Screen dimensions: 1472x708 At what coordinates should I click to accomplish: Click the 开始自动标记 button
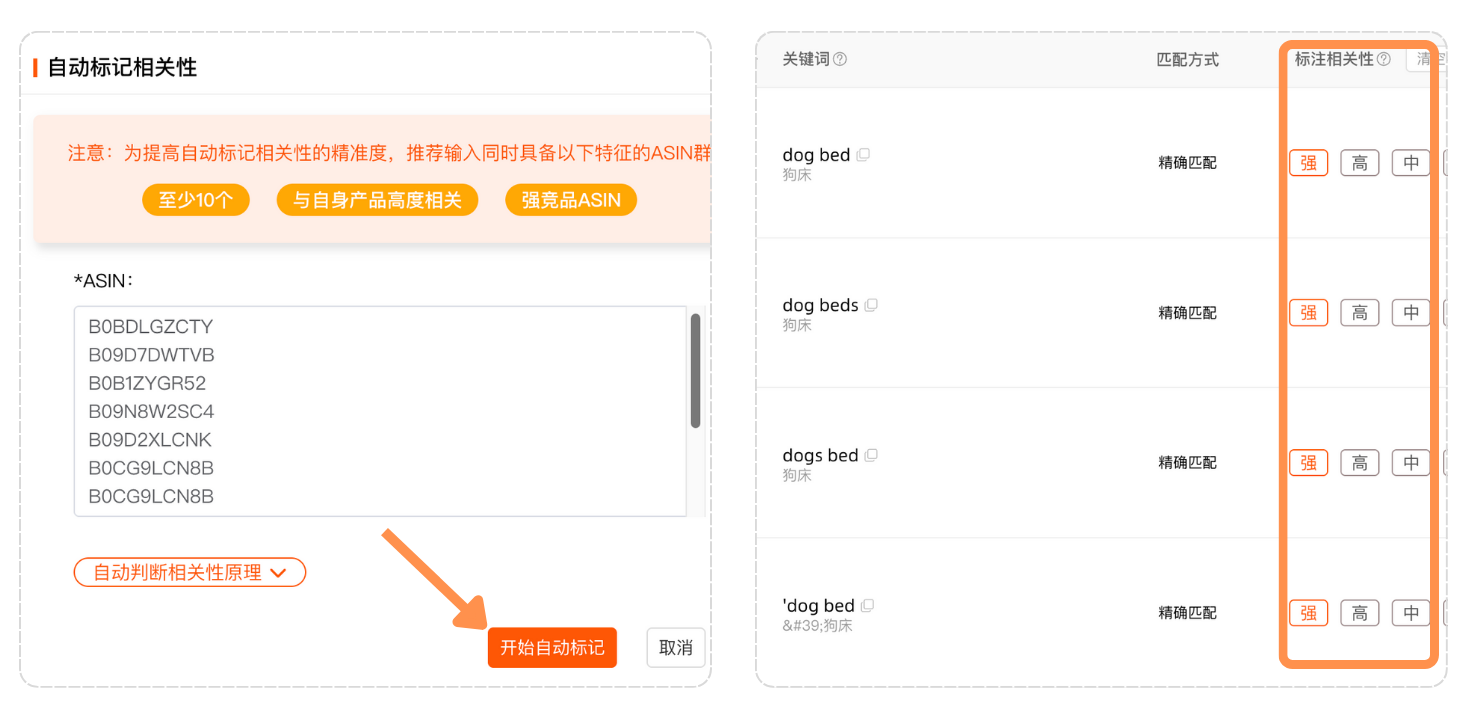(552, 648)
